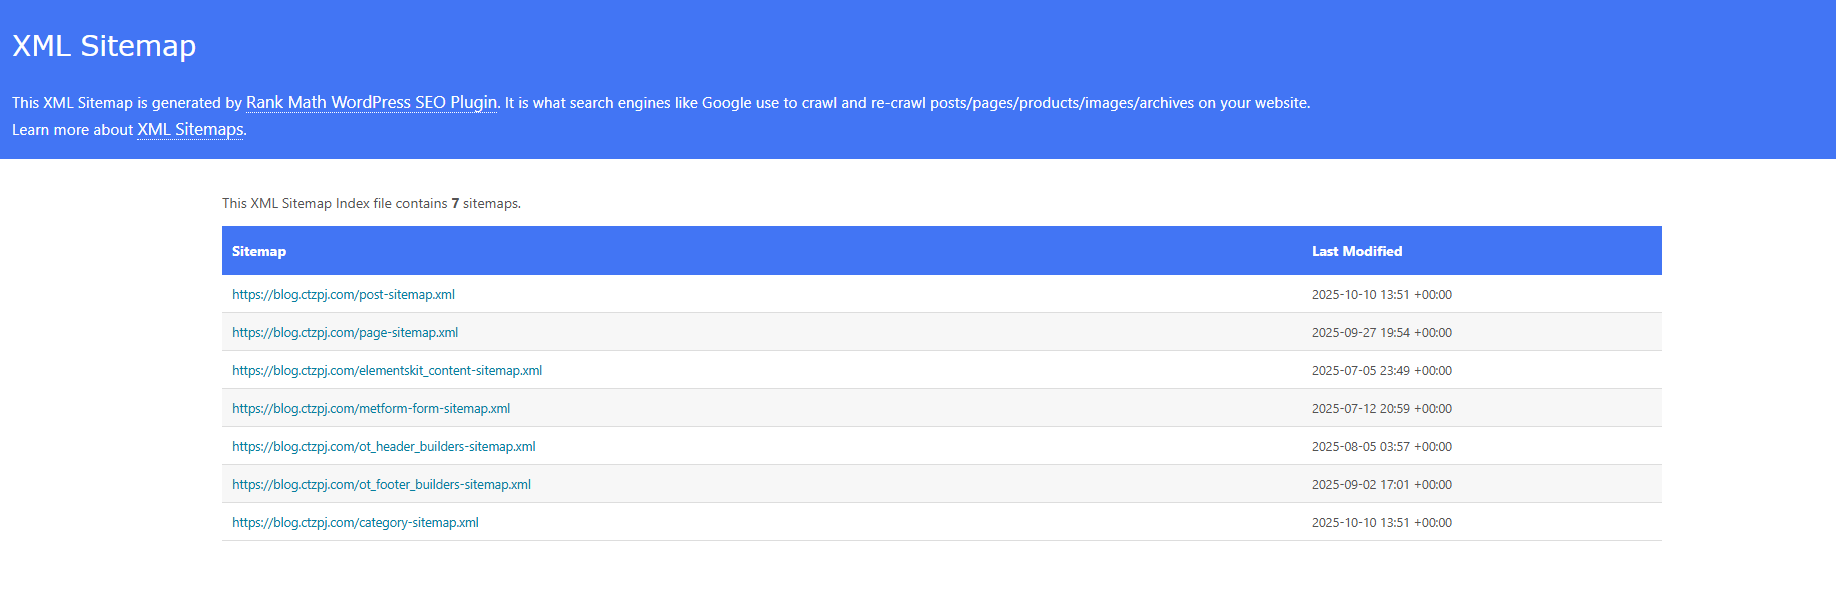This screenshot has width=1836, height=590.
Task: Open the ot_footer_builders-sitemap.xml link
Action: point(381,485)
